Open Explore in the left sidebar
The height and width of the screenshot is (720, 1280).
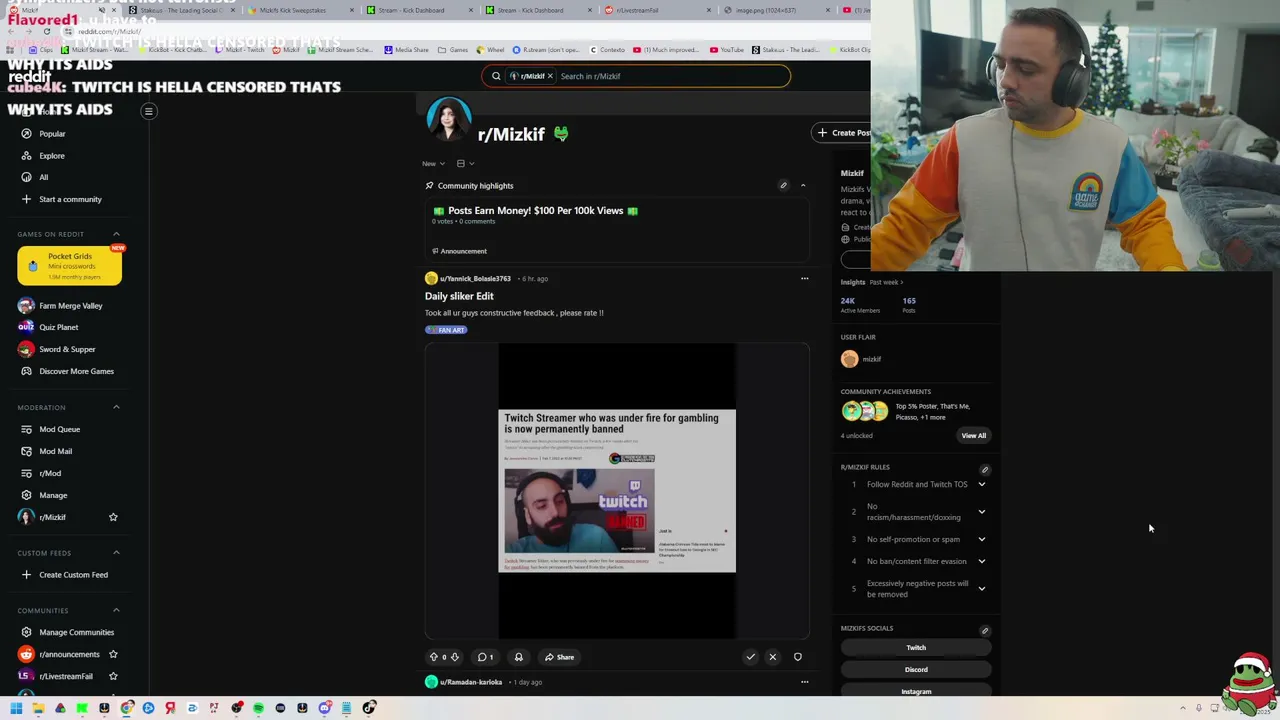tap(52, 156)
